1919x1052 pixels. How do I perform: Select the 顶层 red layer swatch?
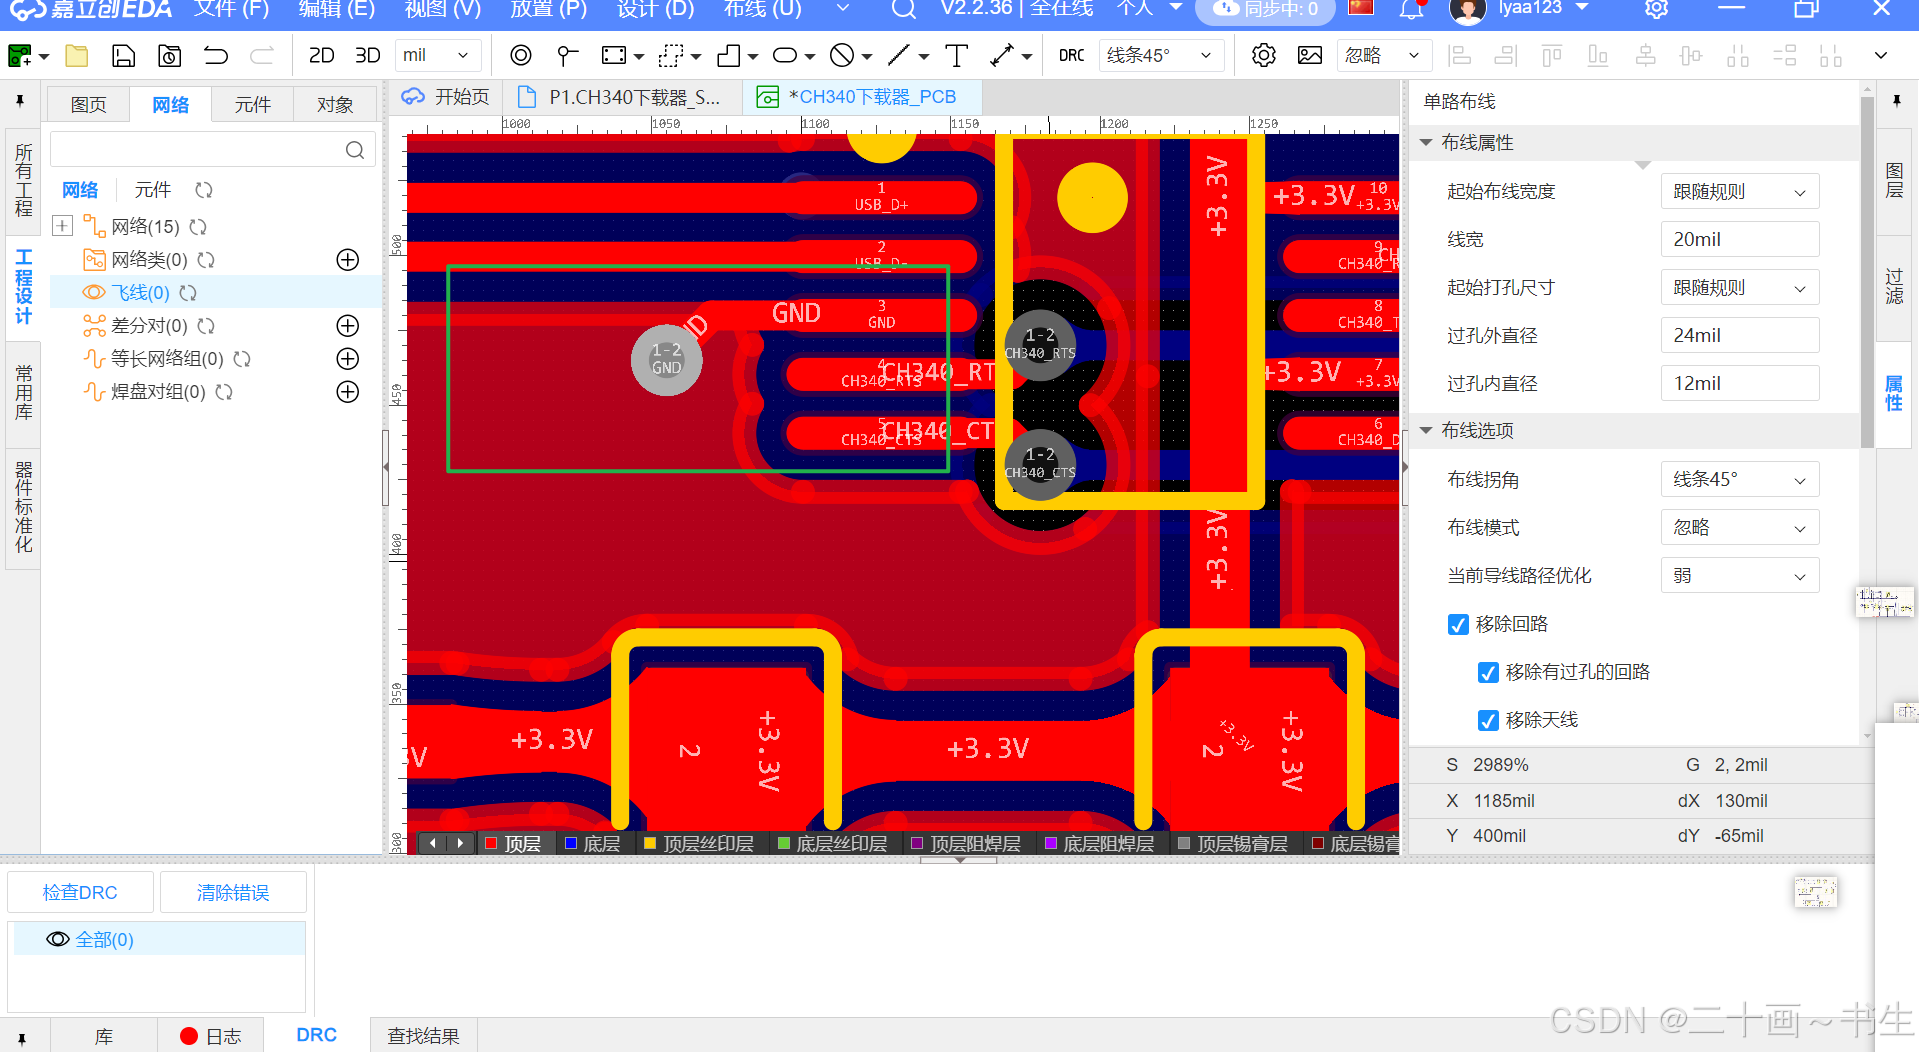(x=491, y=843)
